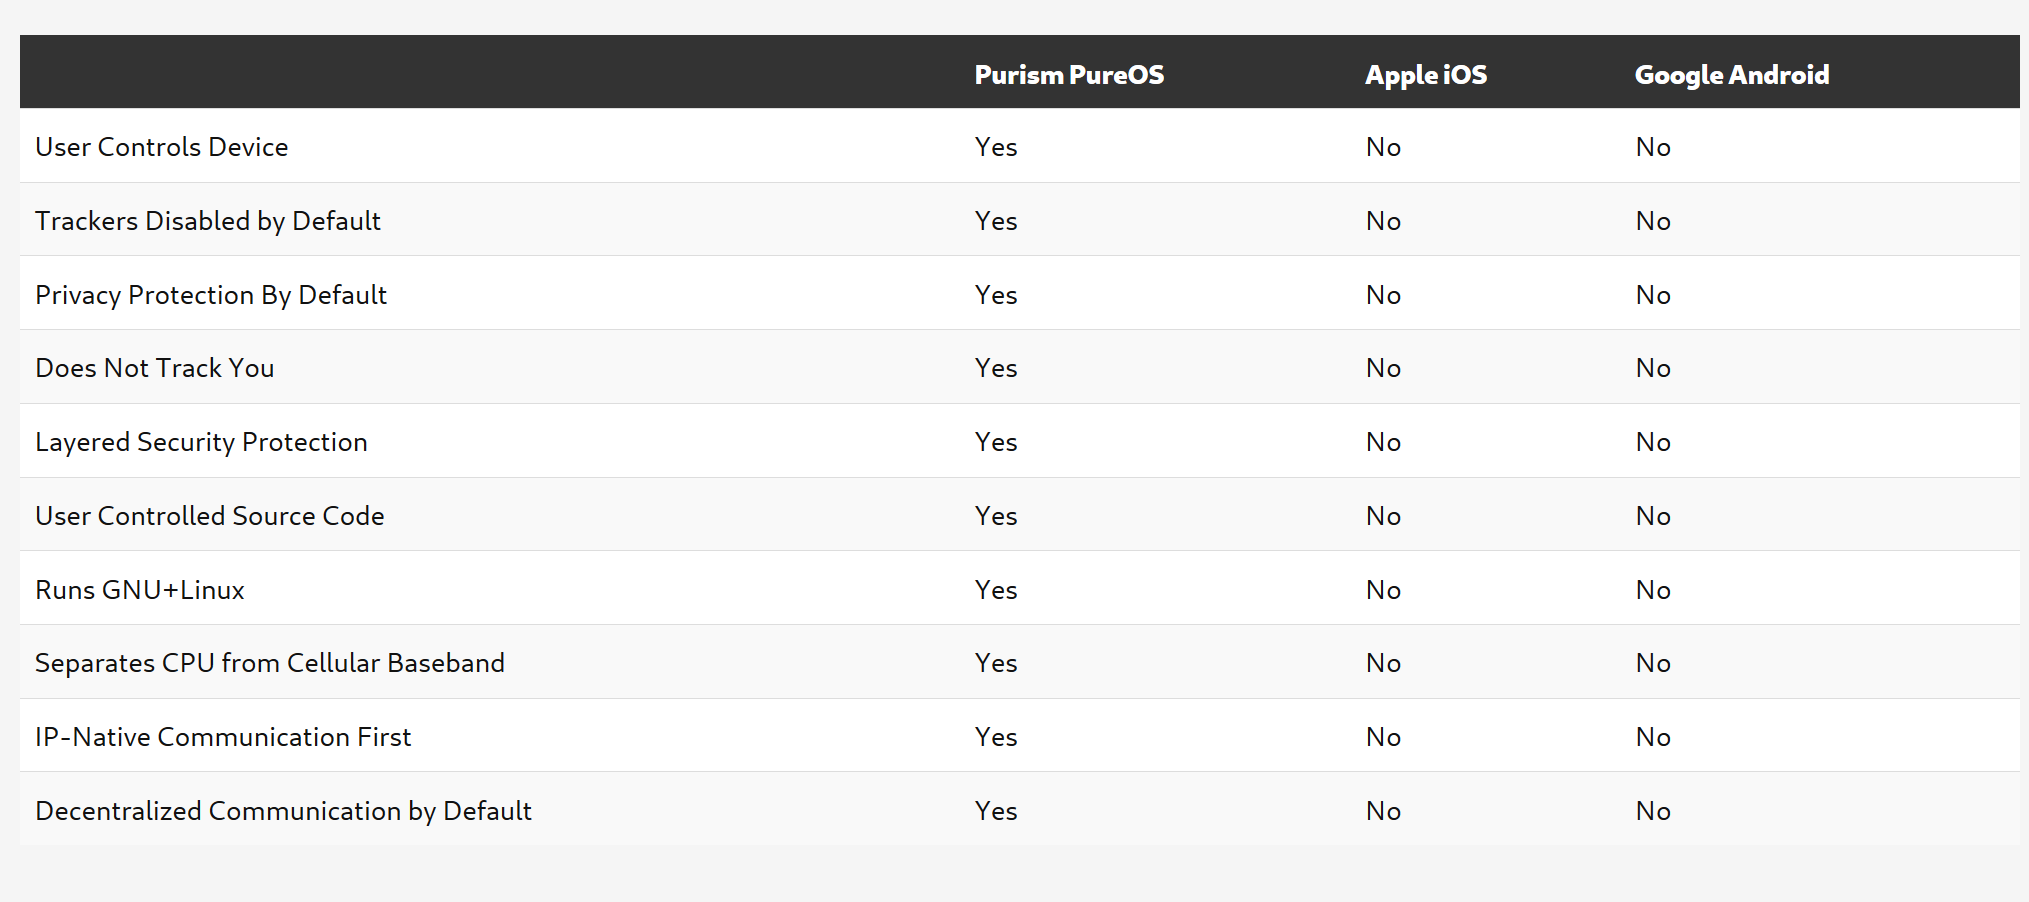This screenshot has height=902, width=2029.
Task: Click Layered Security Protection row label
Action: click(201, 442)
